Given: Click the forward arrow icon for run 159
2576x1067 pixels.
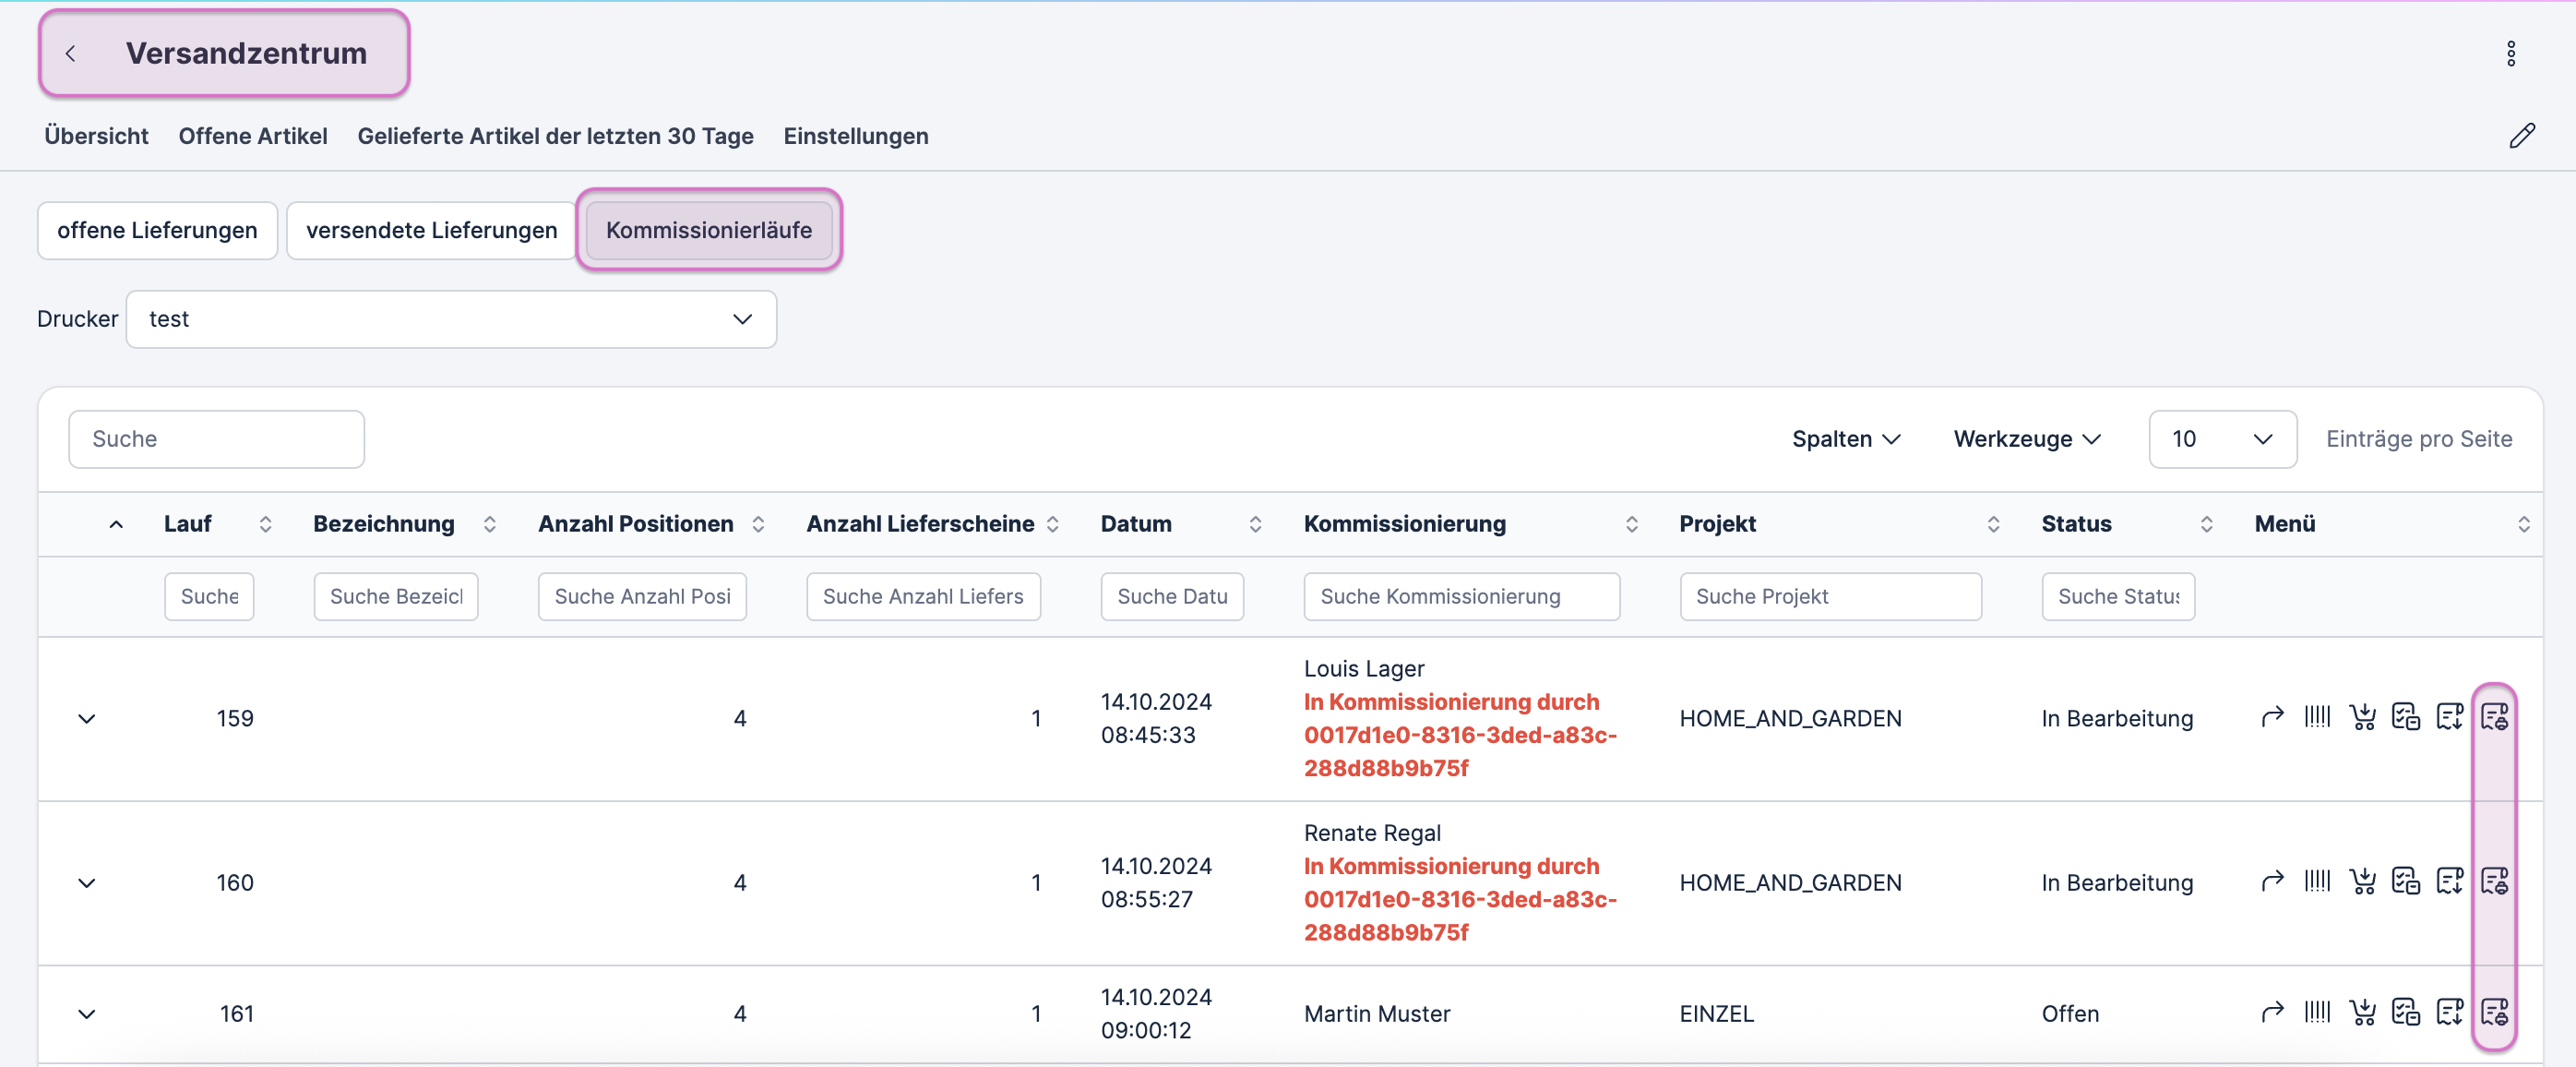Looking at the screenshot, I should coord(2272,716).
